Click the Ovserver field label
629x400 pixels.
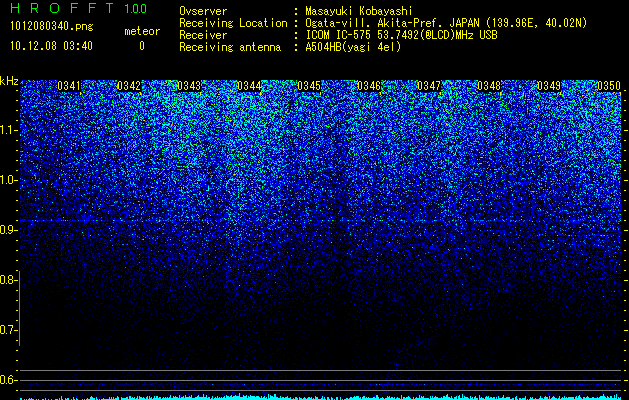(x=203, y=11)
